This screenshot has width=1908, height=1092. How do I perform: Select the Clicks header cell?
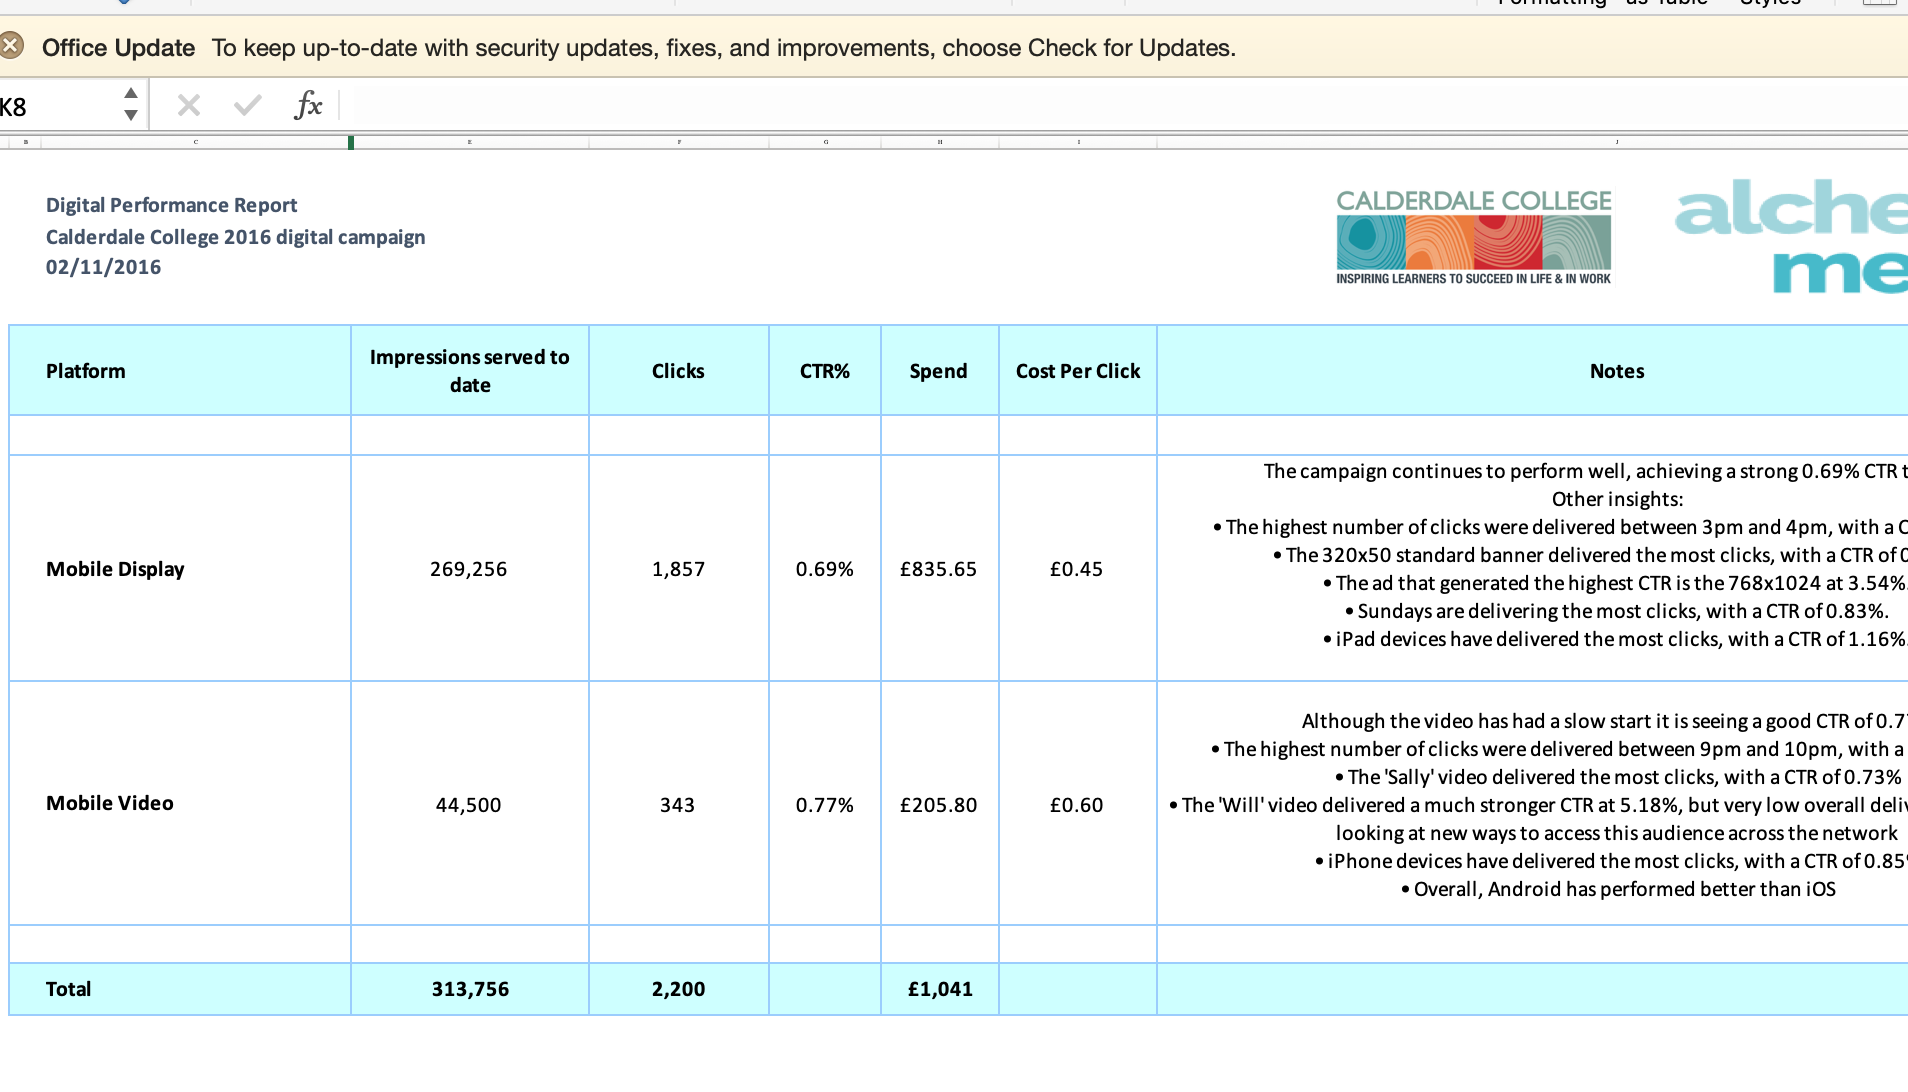(679, 370)
